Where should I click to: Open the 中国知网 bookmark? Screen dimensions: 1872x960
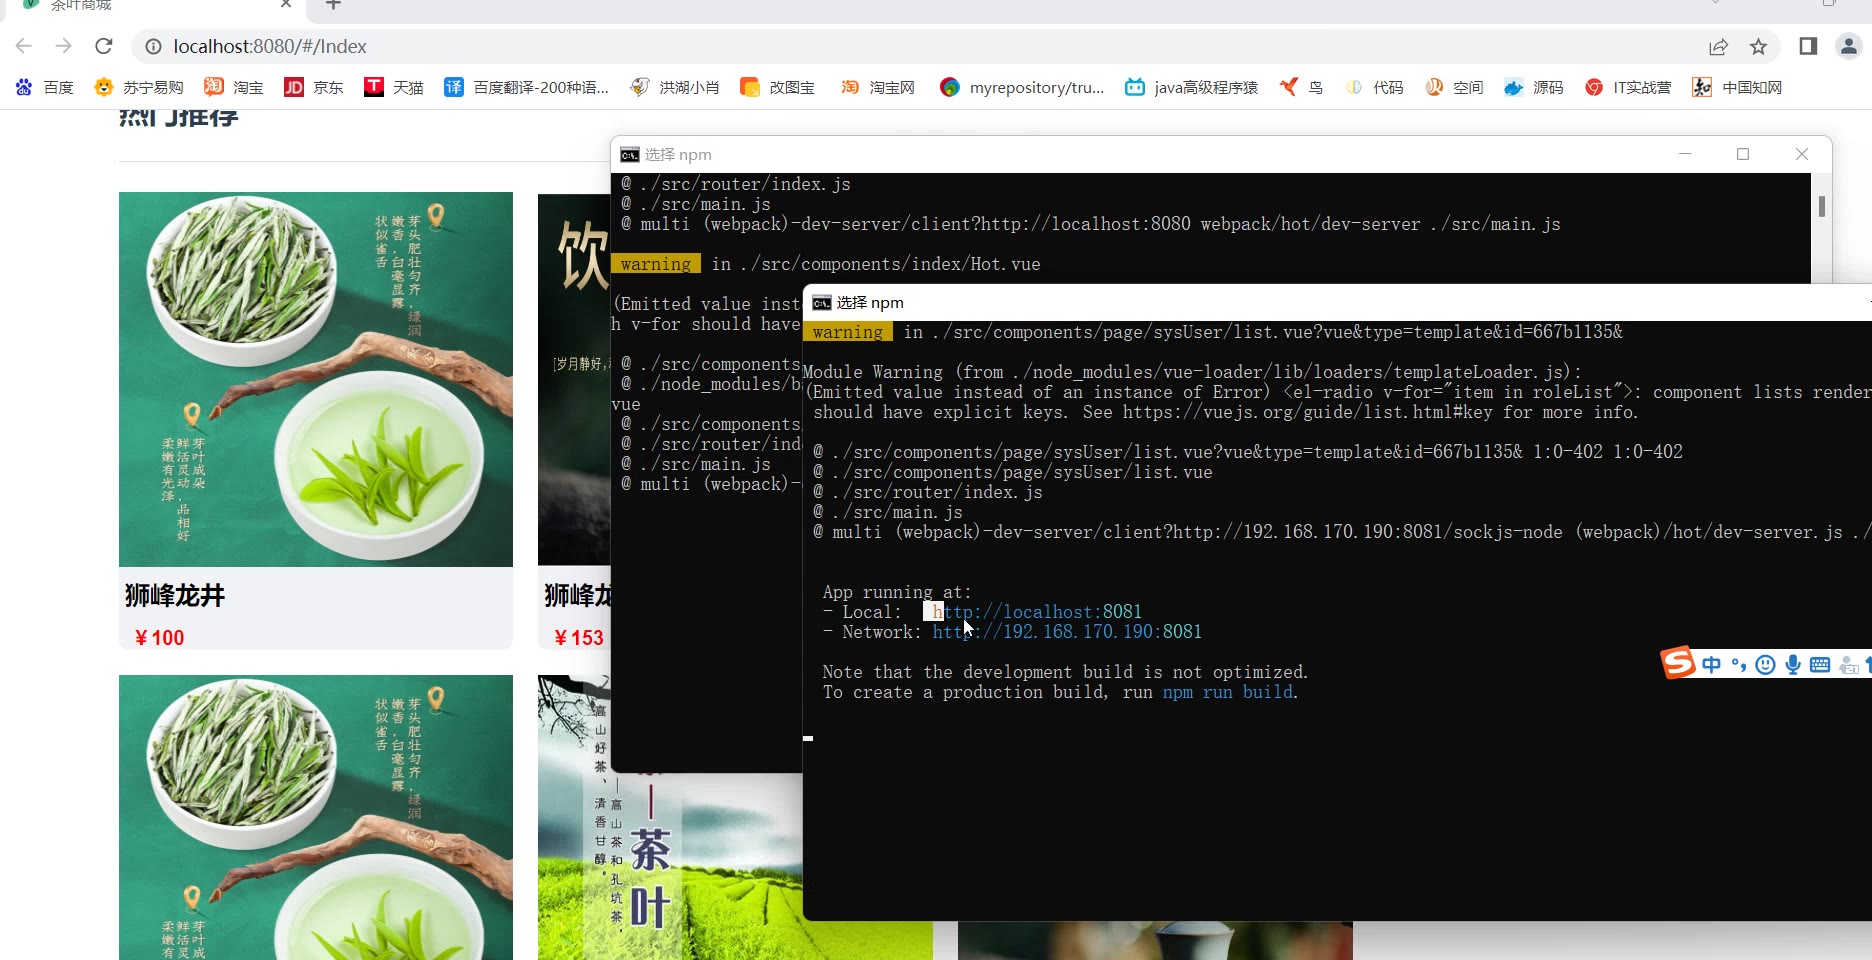pyautogui.click(x=1737, y=87)
